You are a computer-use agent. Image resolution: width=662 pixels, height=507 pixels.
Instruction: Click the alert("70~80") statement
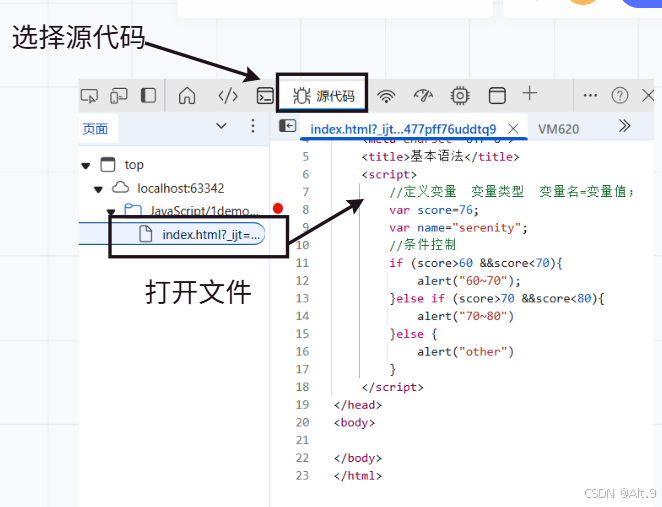pos(466,316)
